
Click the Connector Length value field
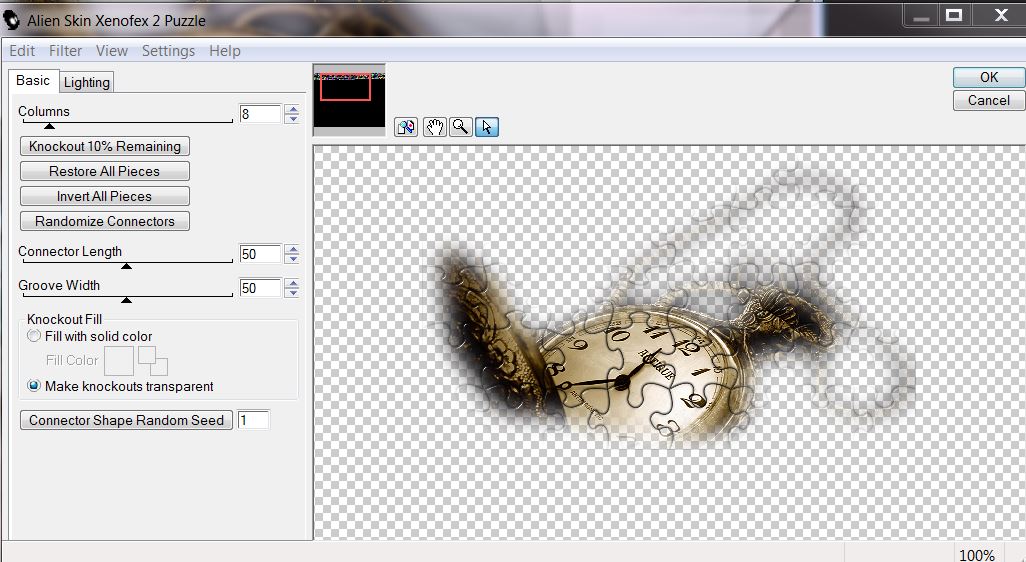click(x=260, y=254)
